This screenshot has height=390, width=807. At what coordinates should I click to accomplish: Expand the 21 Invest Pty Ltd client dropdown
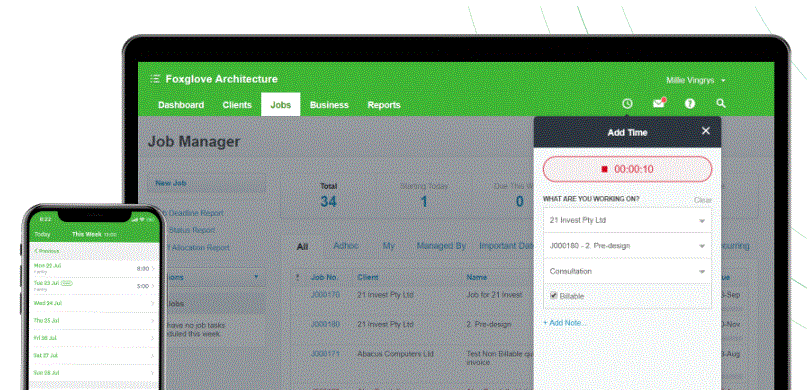click(x=627, y=220)
